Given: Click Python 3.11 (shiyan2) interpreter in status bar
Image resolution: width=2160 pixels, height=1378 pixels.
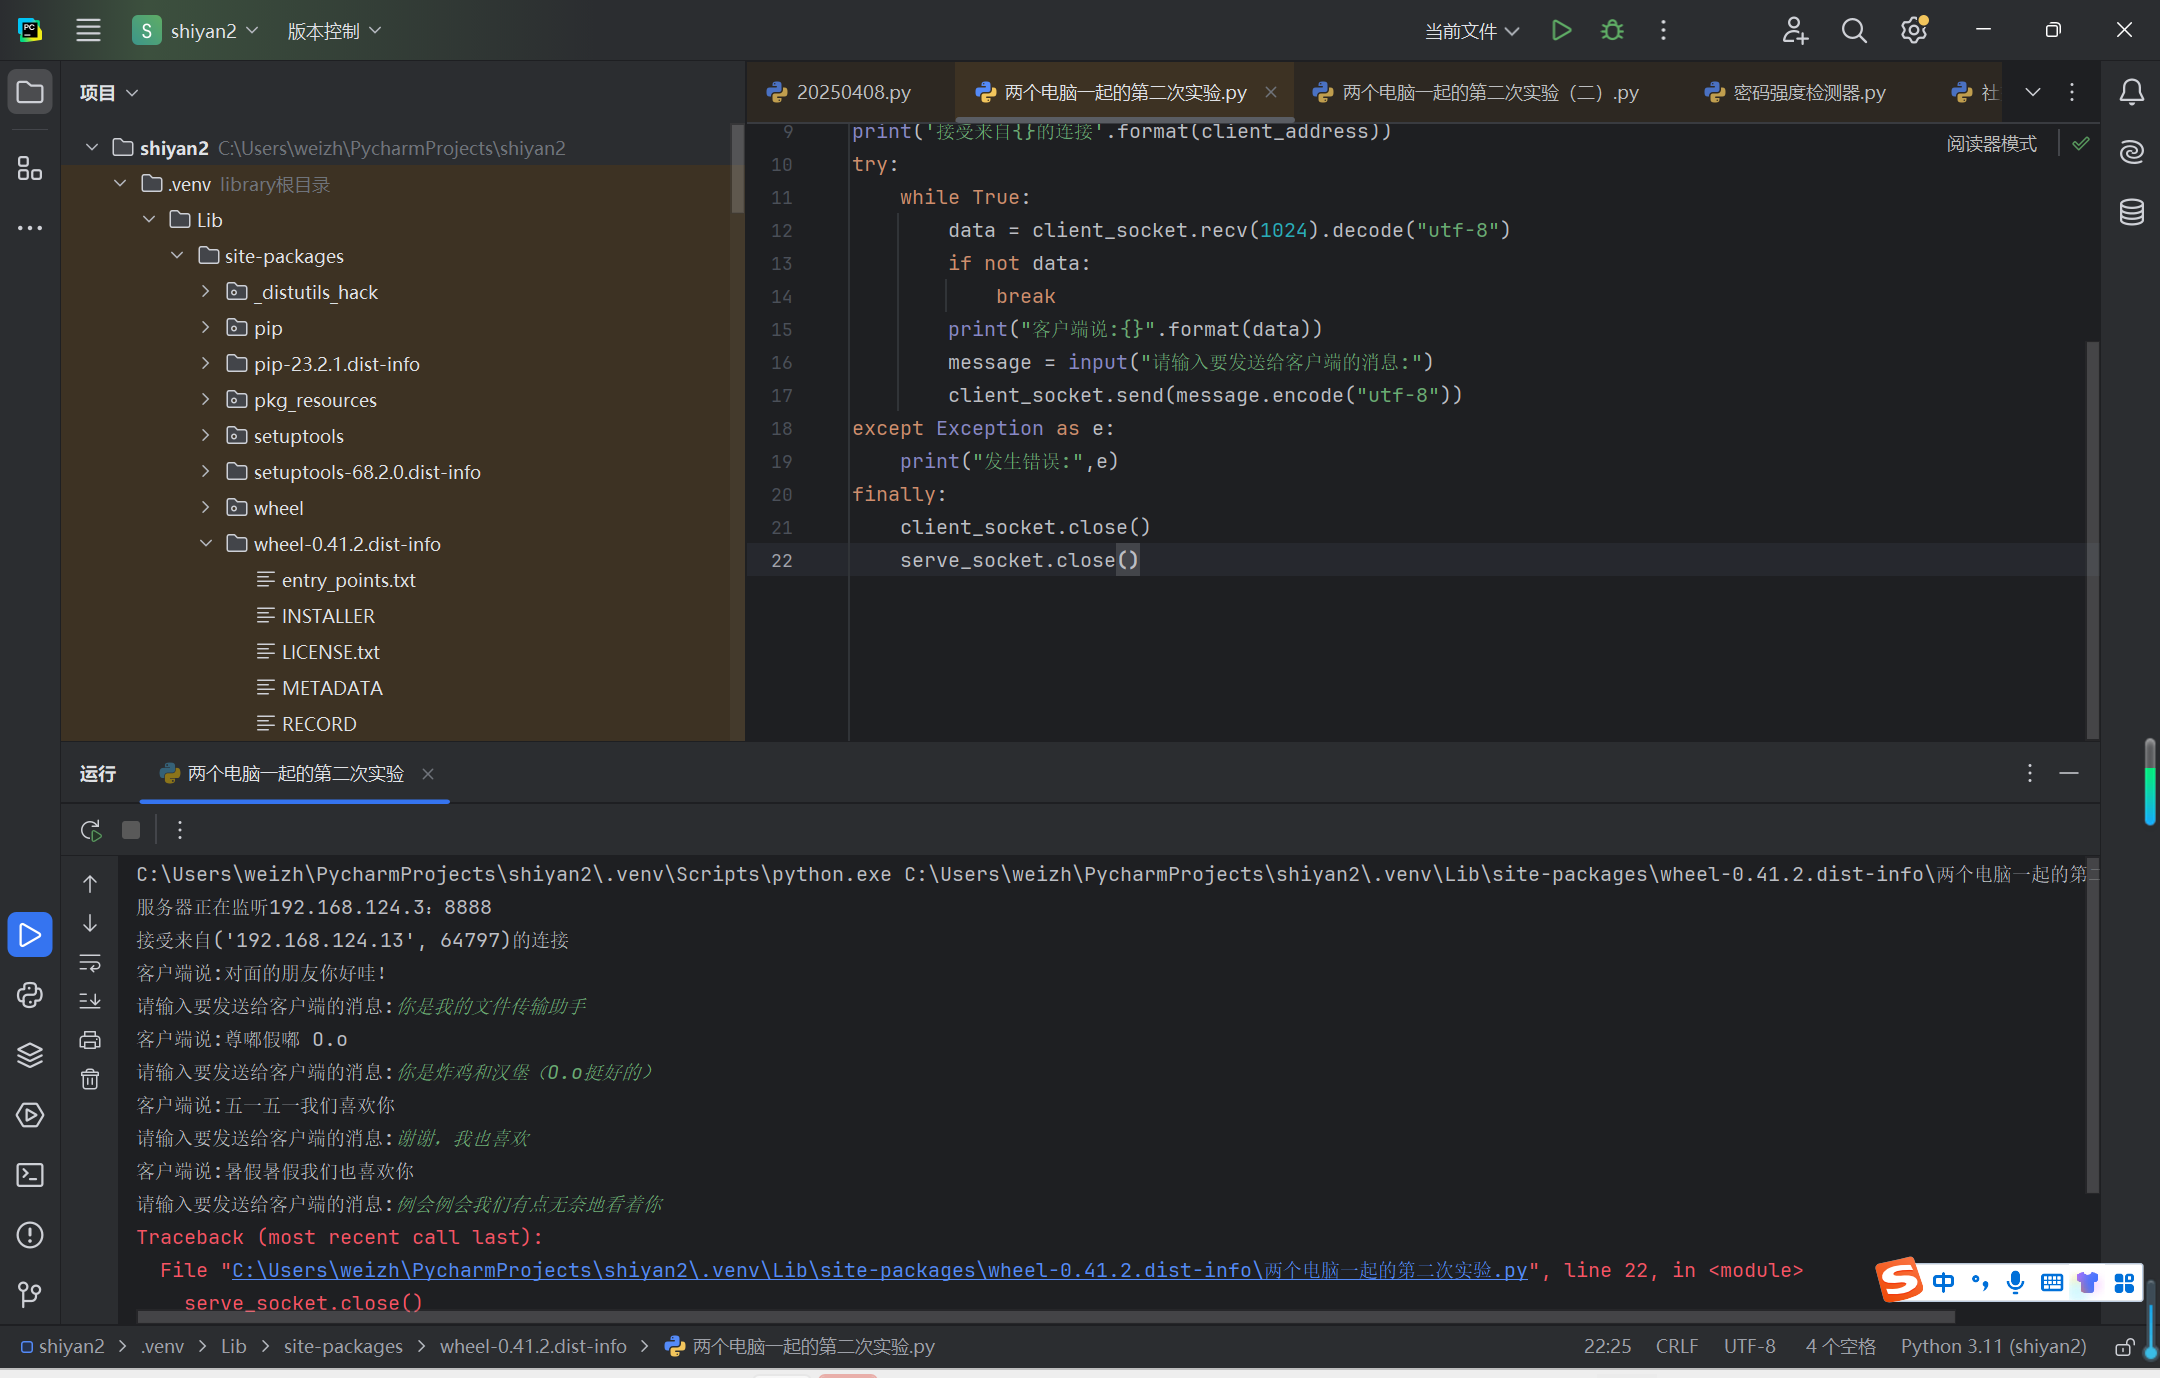Looking at the screenshot, I should click(x=1993, y=1346).
